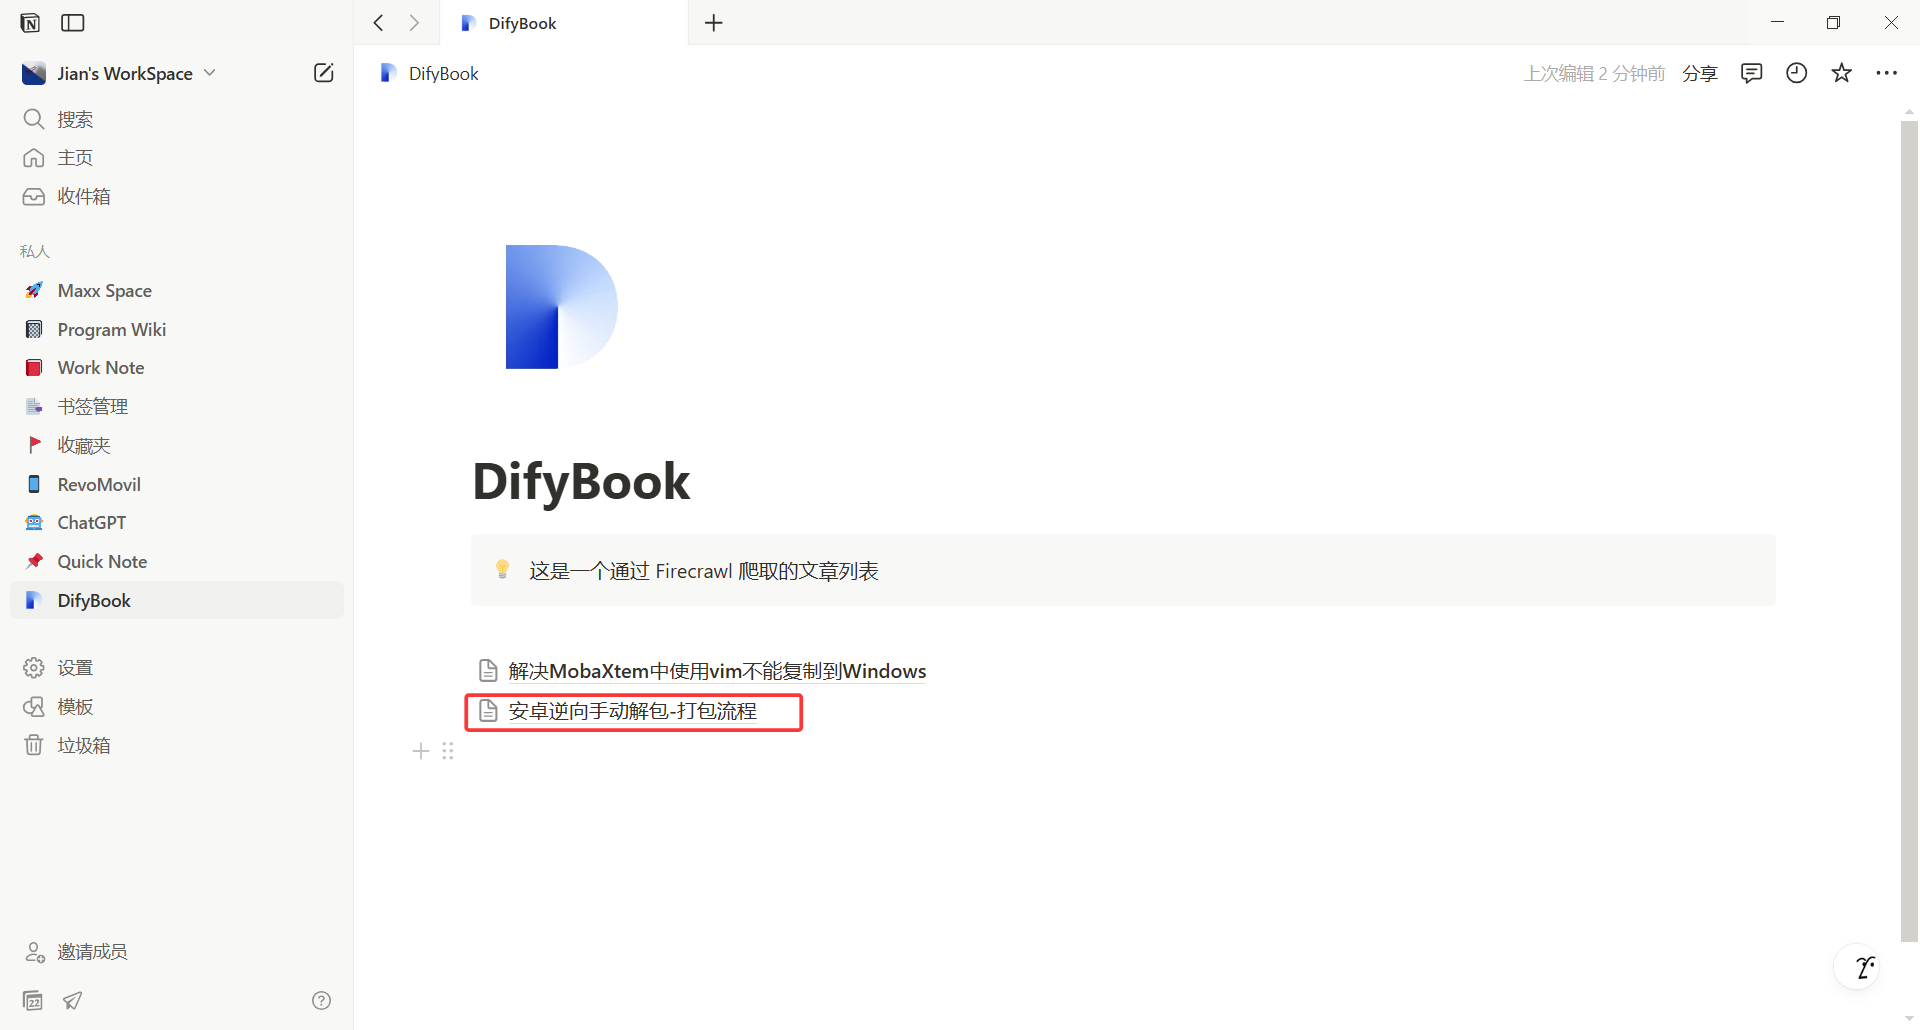
Task: Open 收件箱 inbox
Action: pyautogui.click(x=176, y=196)
